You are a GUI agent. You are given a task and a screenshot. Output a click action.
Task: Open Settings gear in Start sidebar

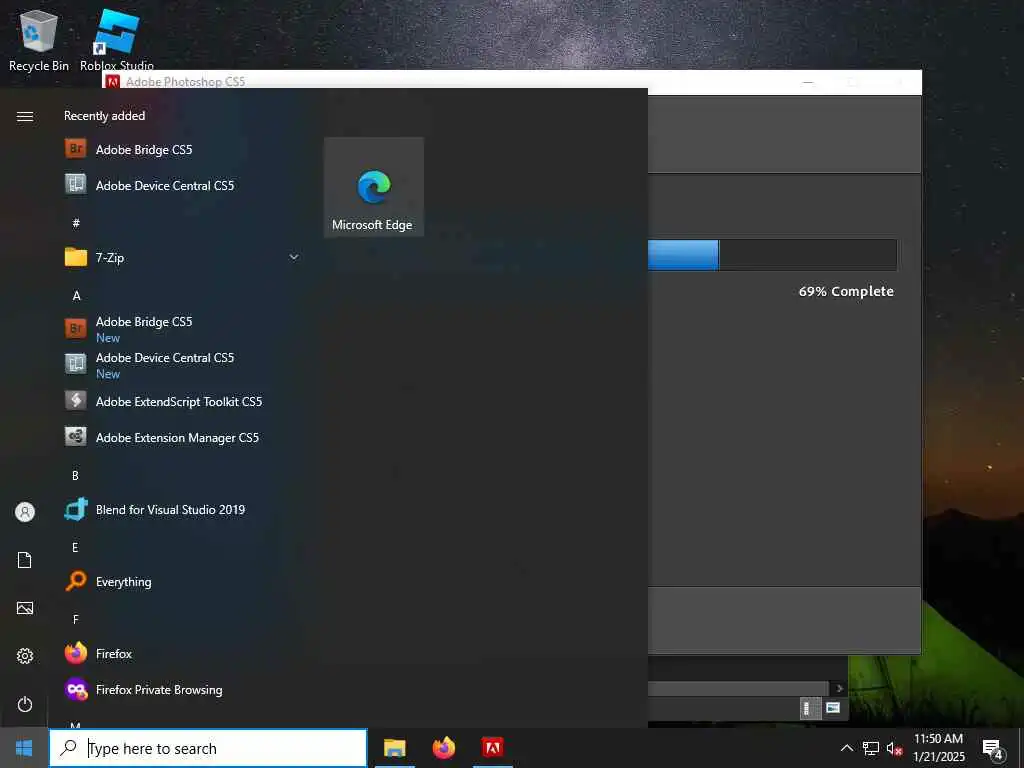(x=25, y=656)
